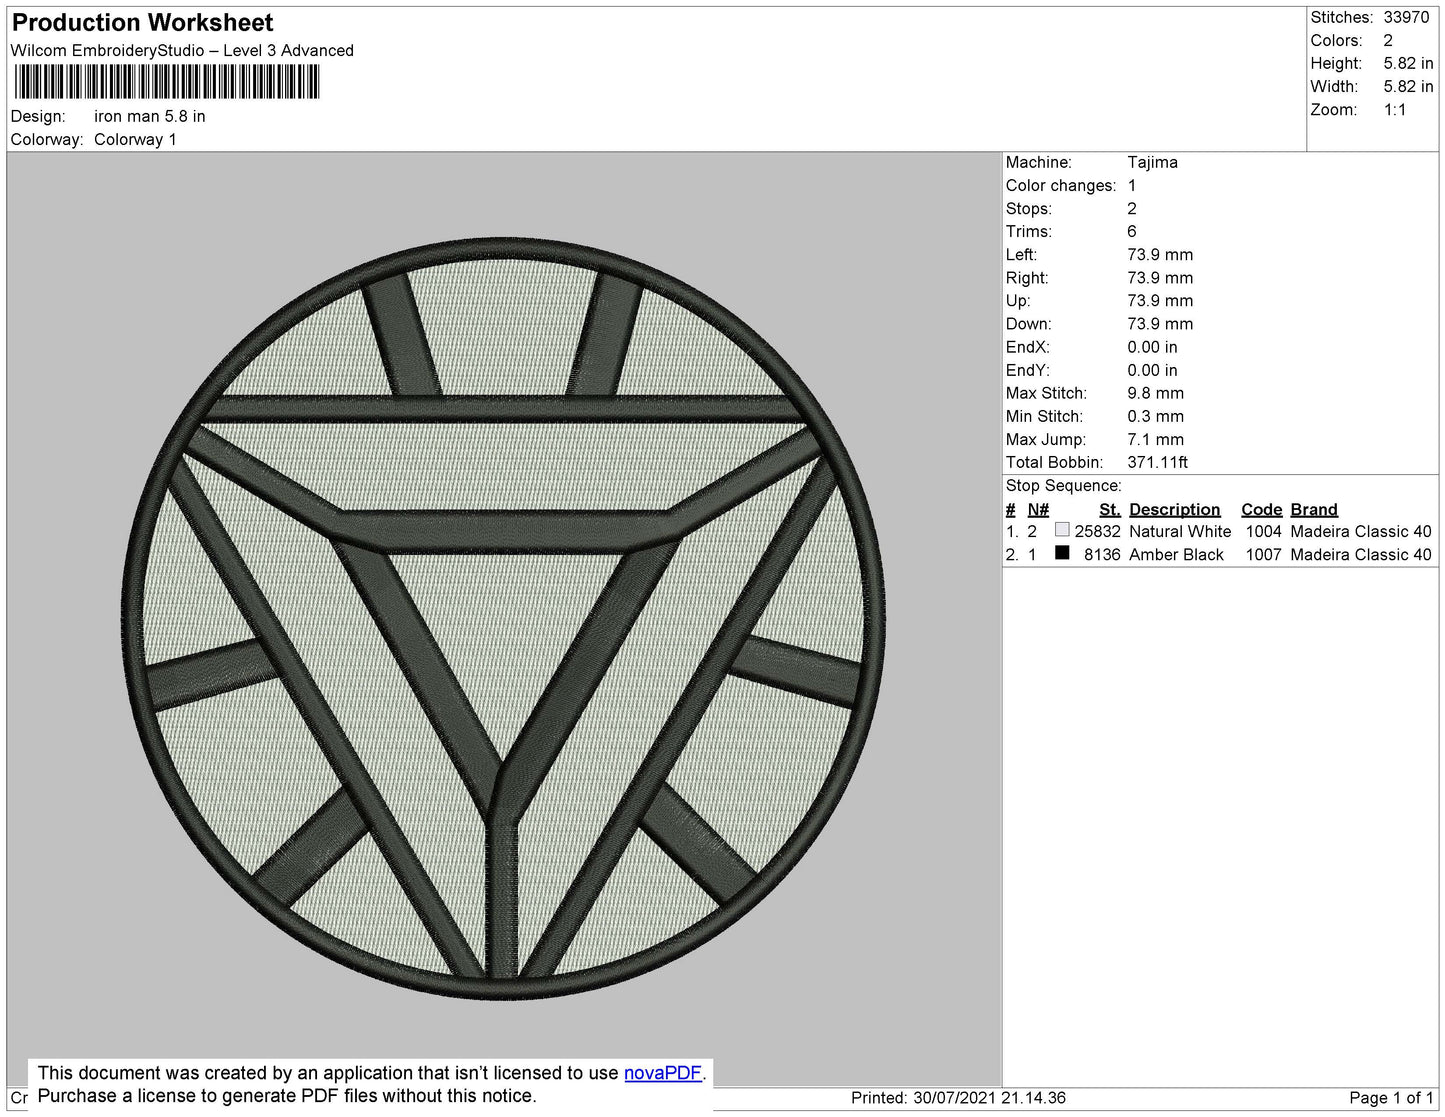
Task: Click the 'Natural White' description cell
Action: click(x=1180, y=531)
